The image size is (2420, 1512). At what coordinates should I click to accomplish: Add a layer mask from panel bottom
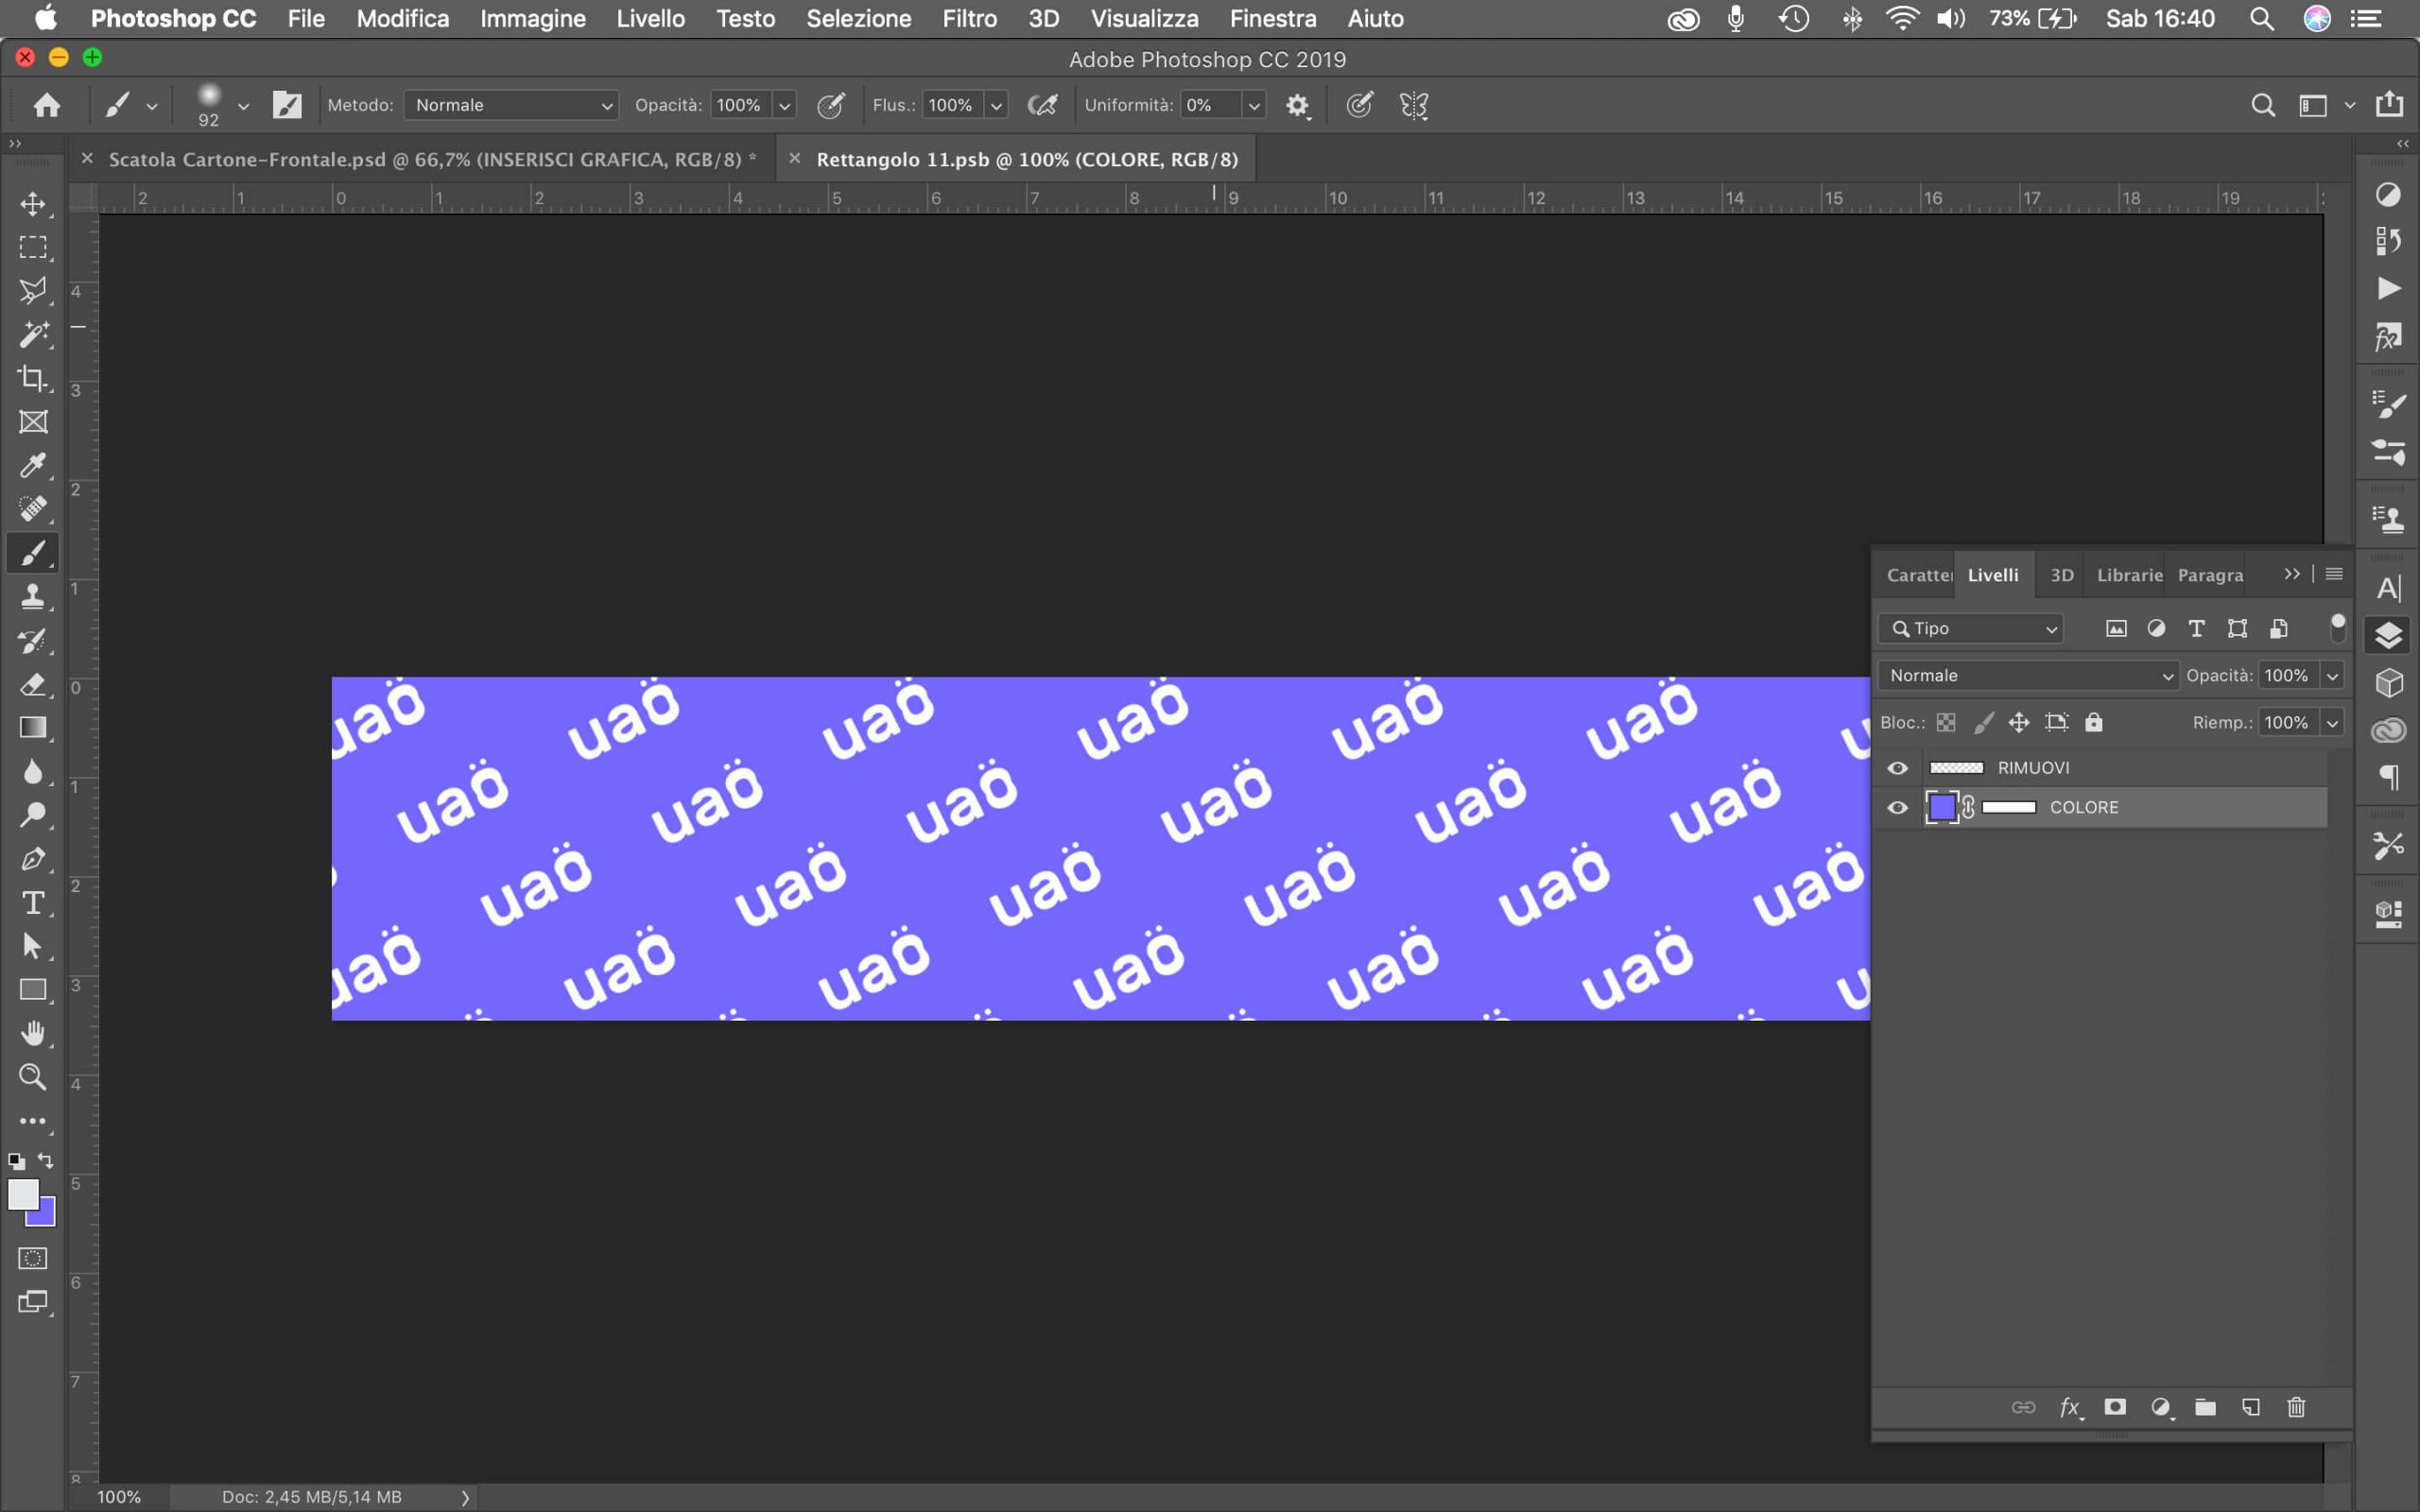2114,1407
